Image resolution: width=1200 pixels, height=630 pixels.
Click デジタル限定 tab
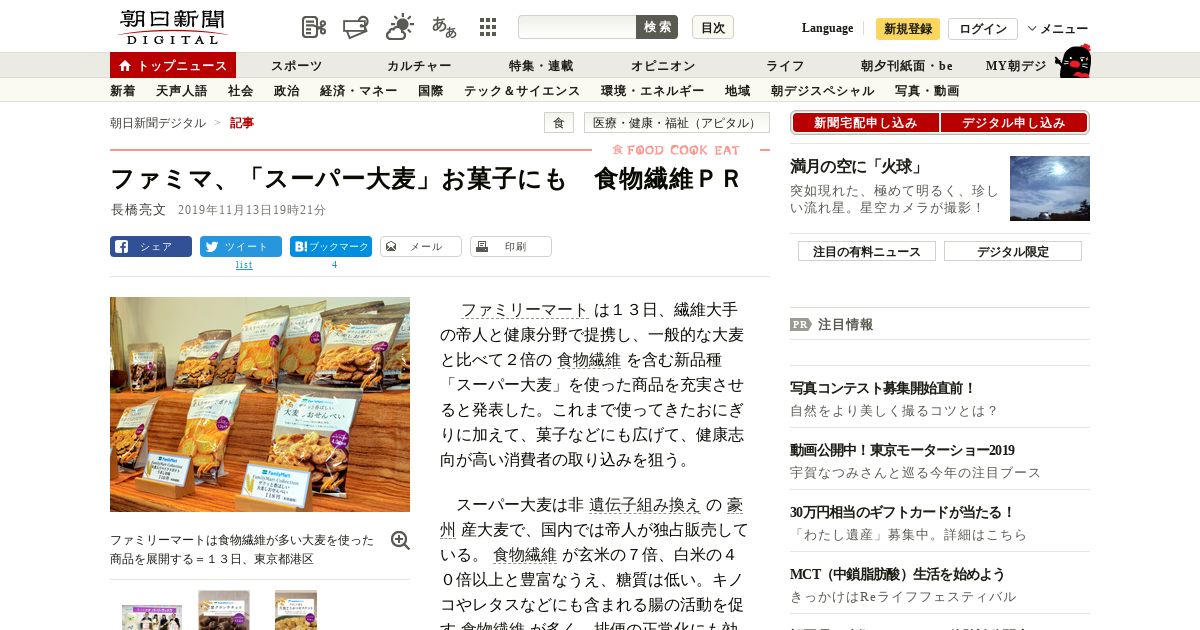[1013, 251]
